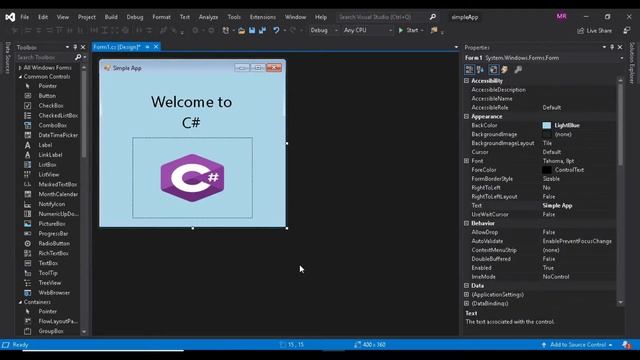
Task: Expand the All Windows Forms group
Action: coord(20,68)
